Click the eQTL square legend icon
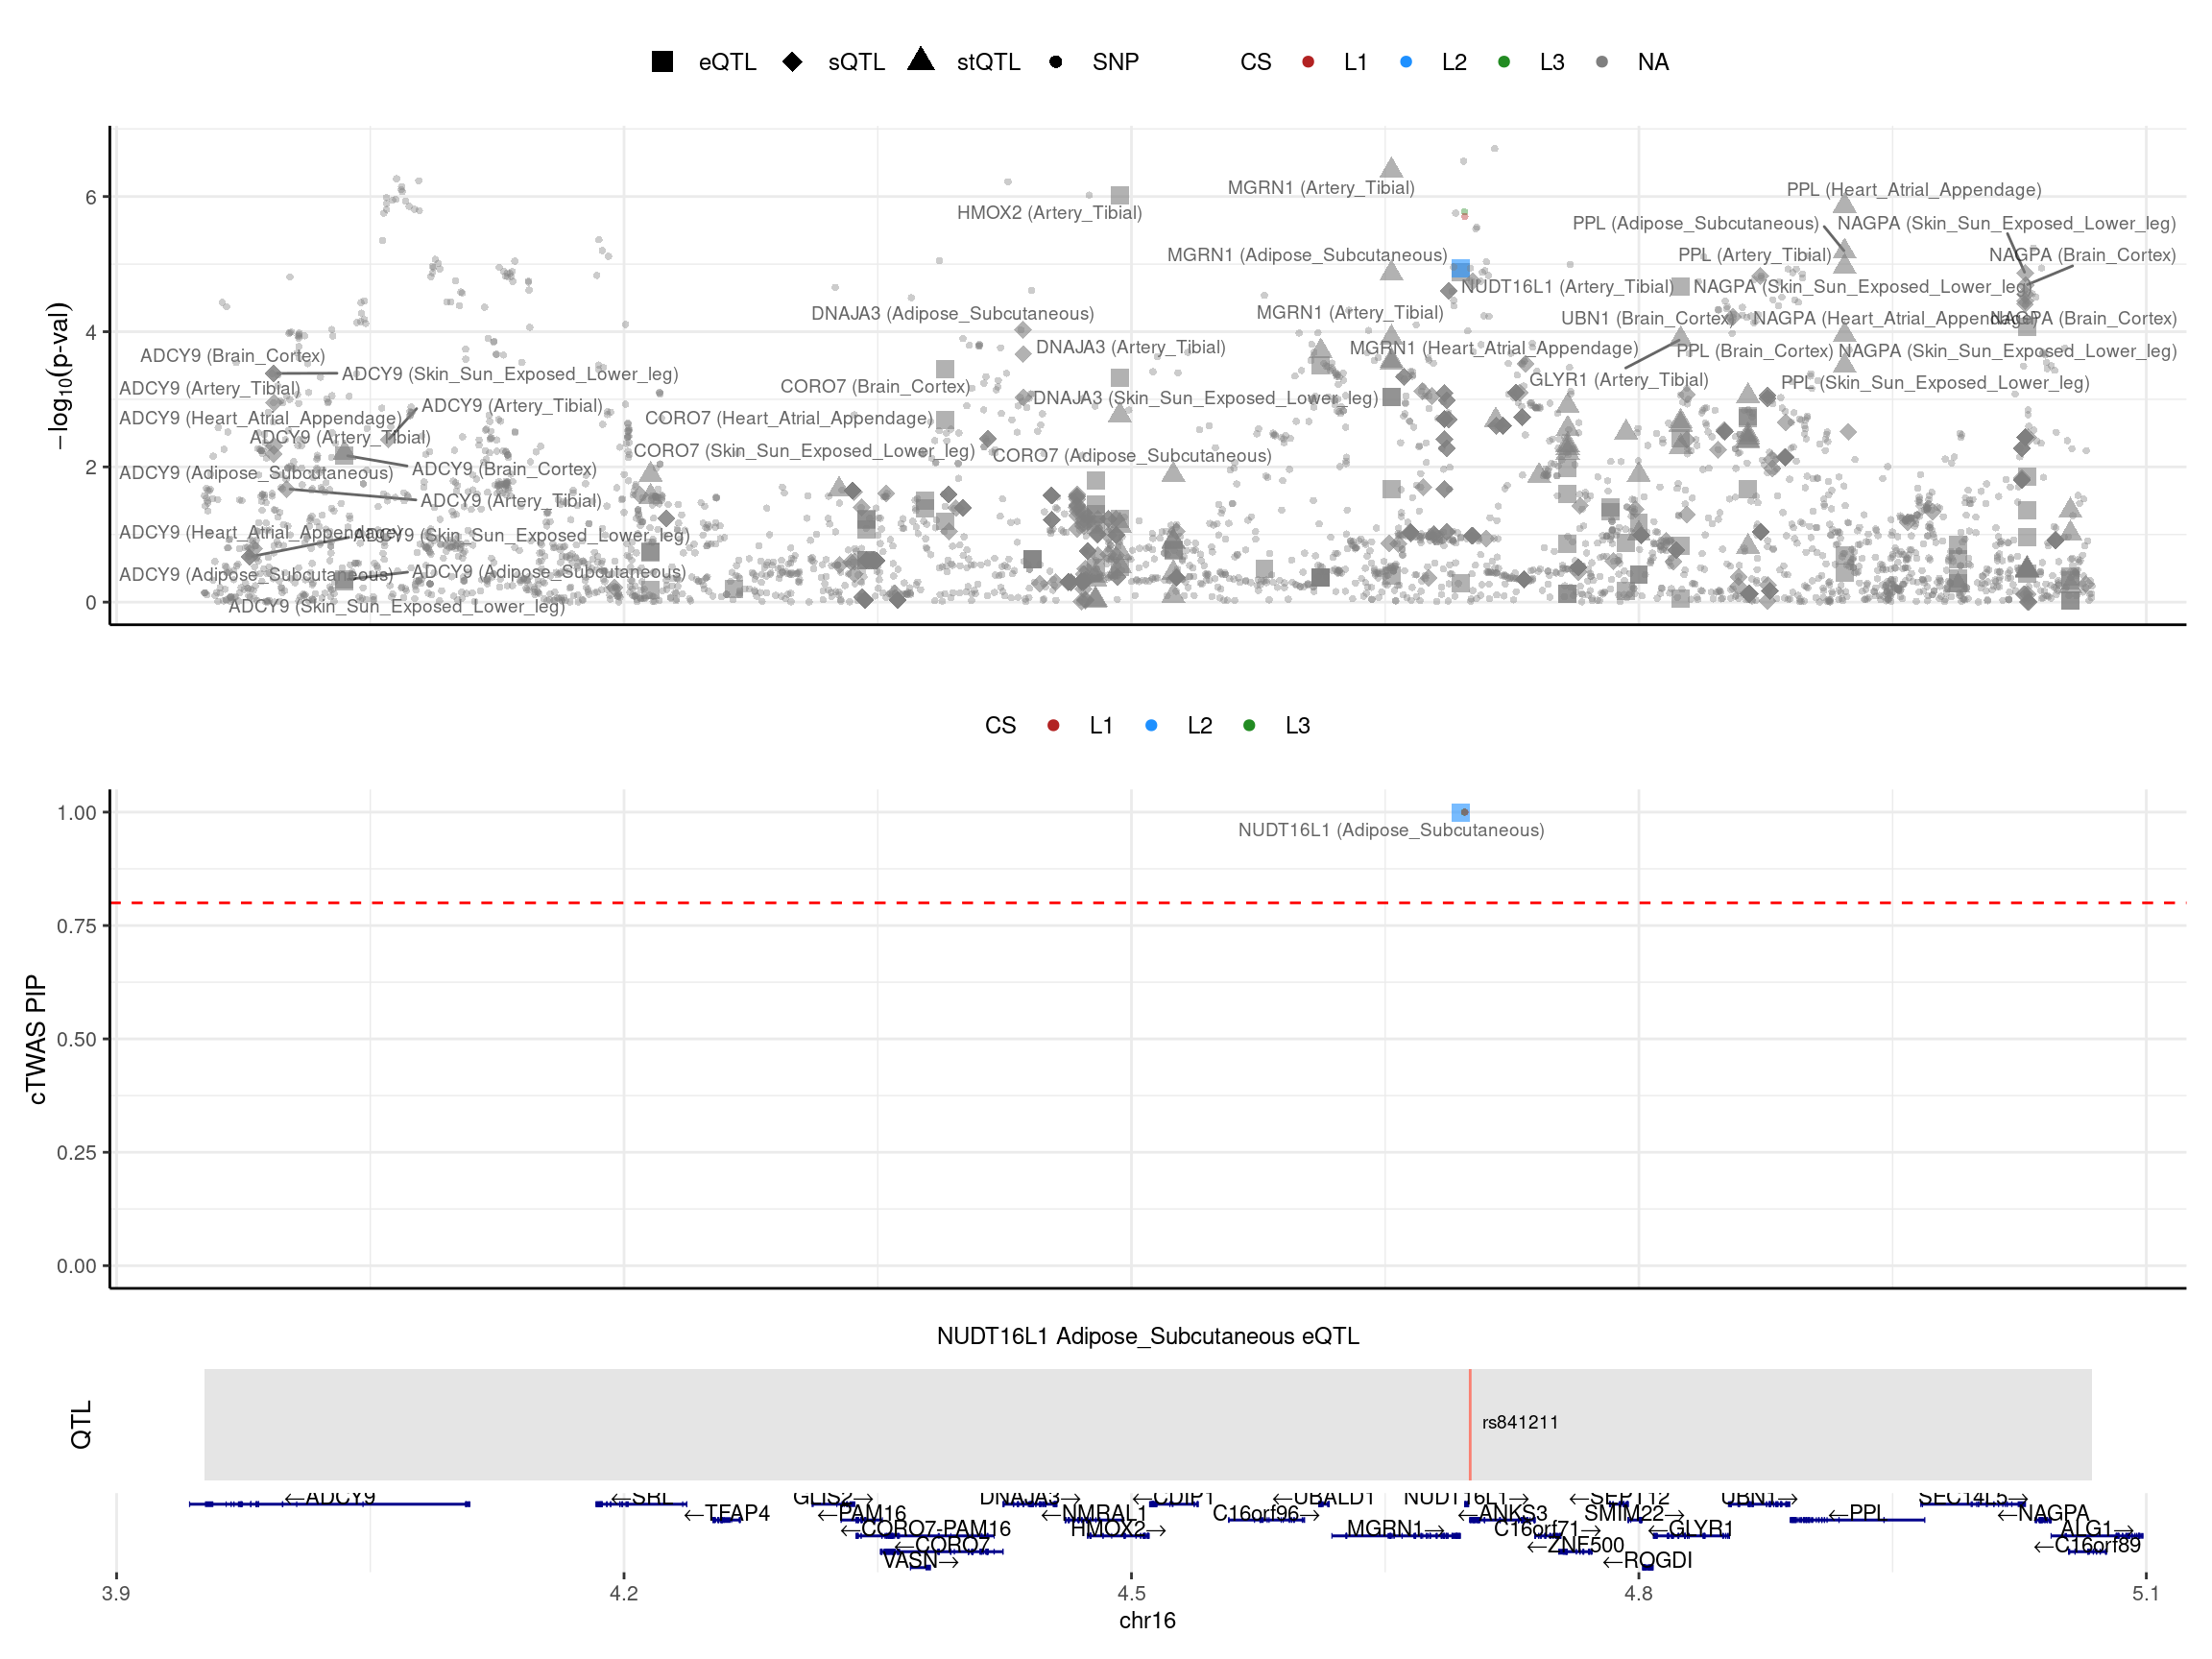This screenshot has width=2212, height=1659. pyautogui.click(x=662, y=62)
